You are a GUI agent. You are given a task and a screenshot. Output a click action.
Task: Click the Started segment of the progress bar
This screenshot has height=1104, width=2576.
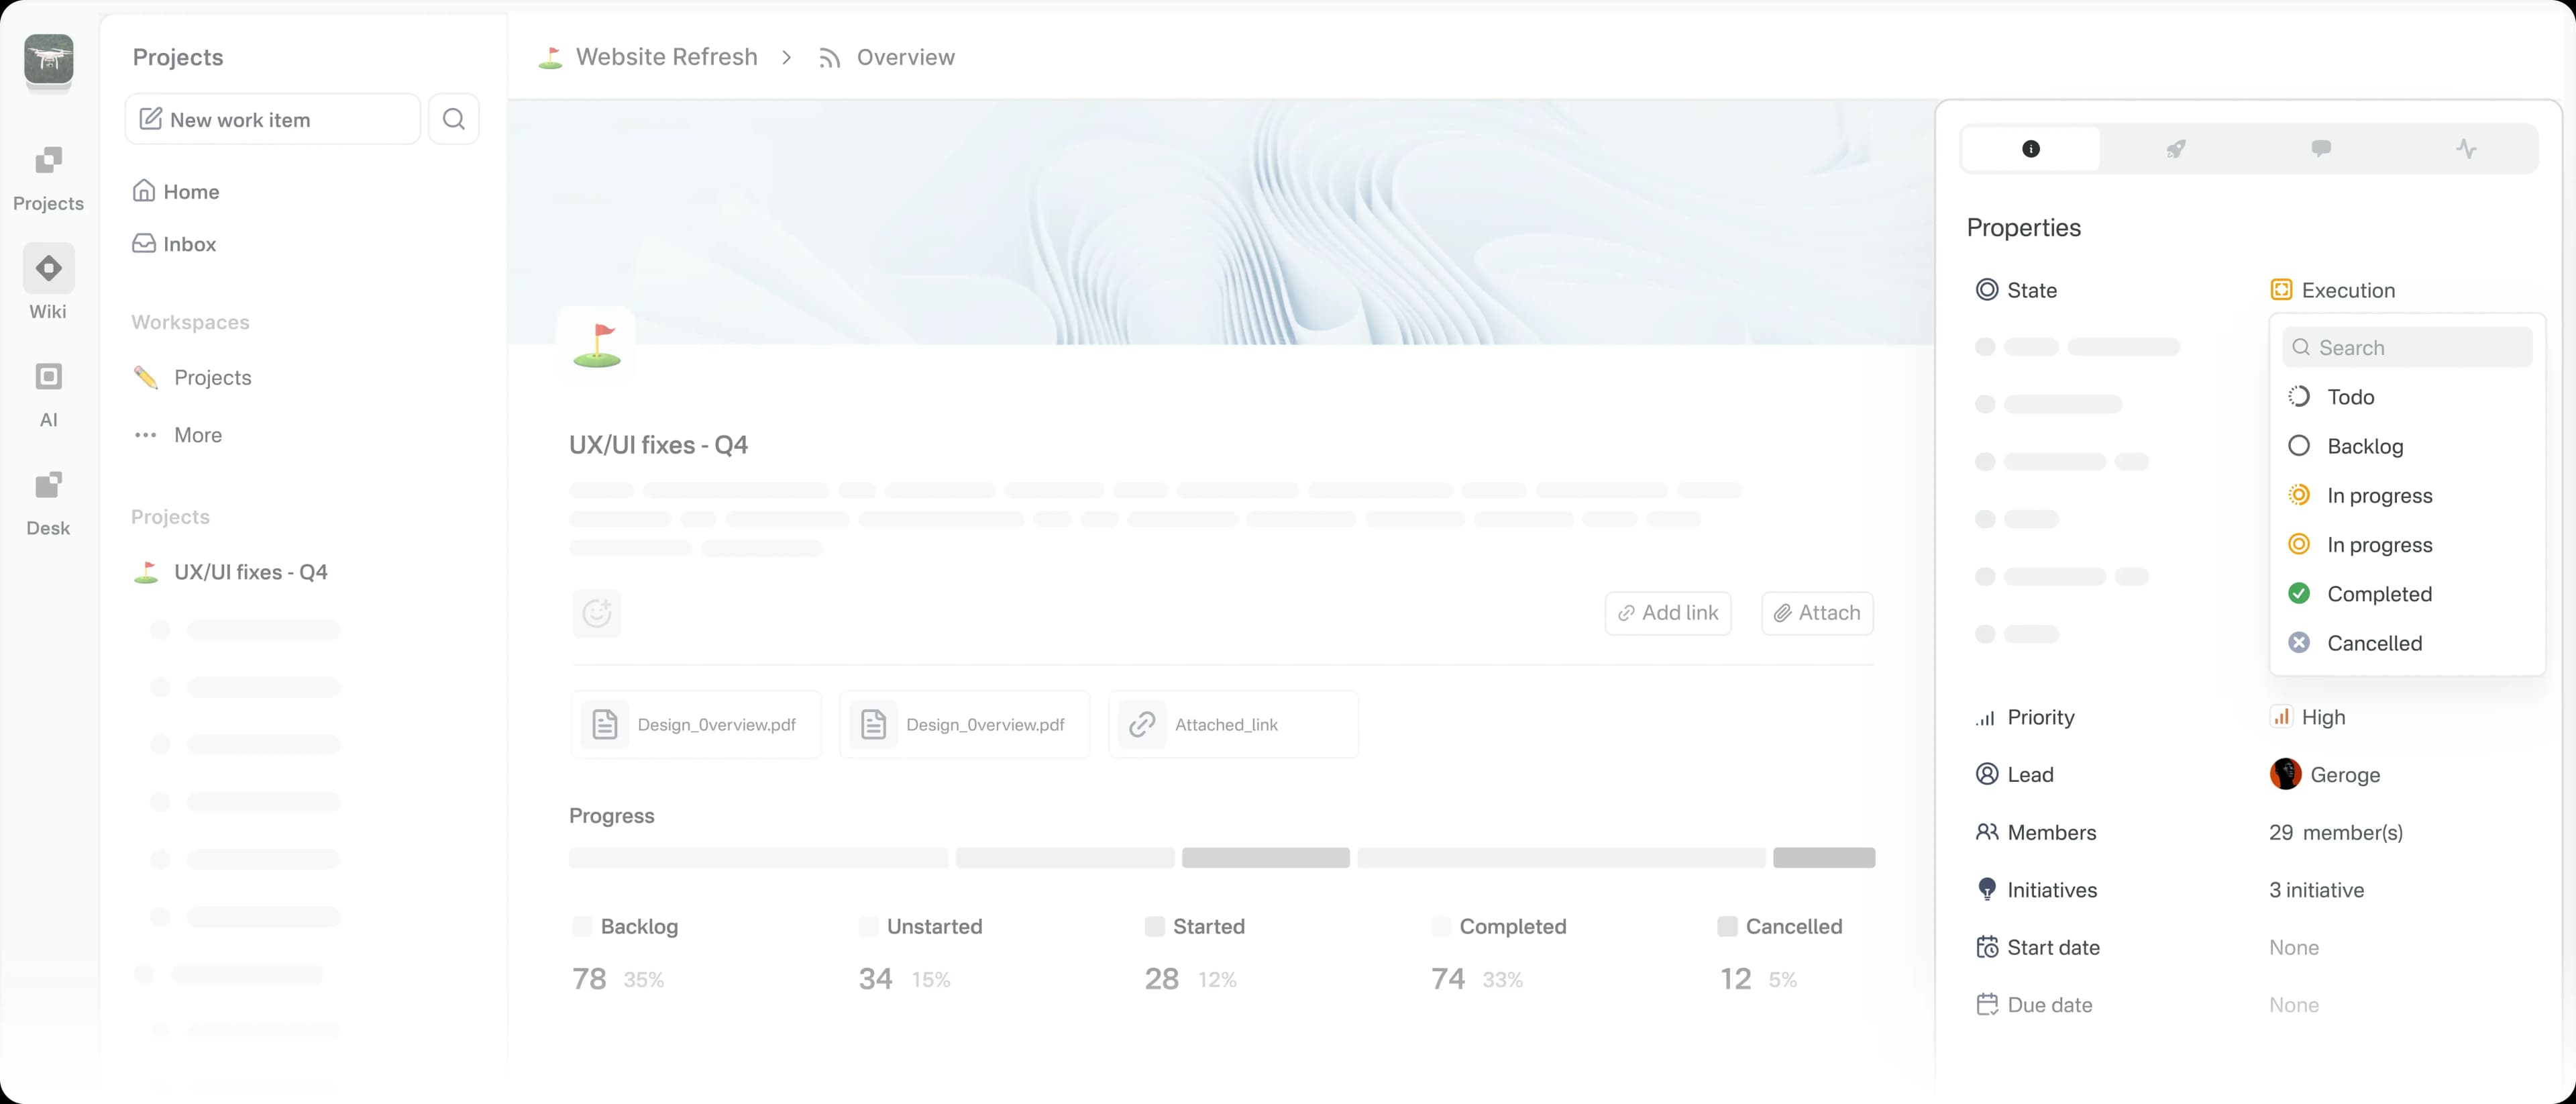(x=1265, y=858)
